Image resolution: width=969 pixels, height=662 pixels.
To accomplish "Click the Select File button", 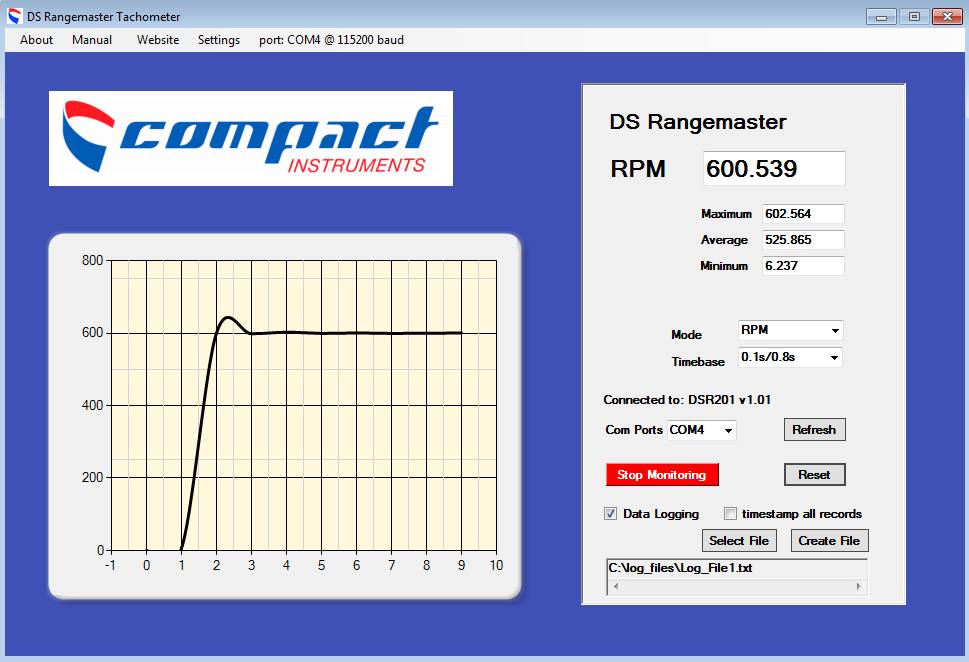I will (739, 541).
